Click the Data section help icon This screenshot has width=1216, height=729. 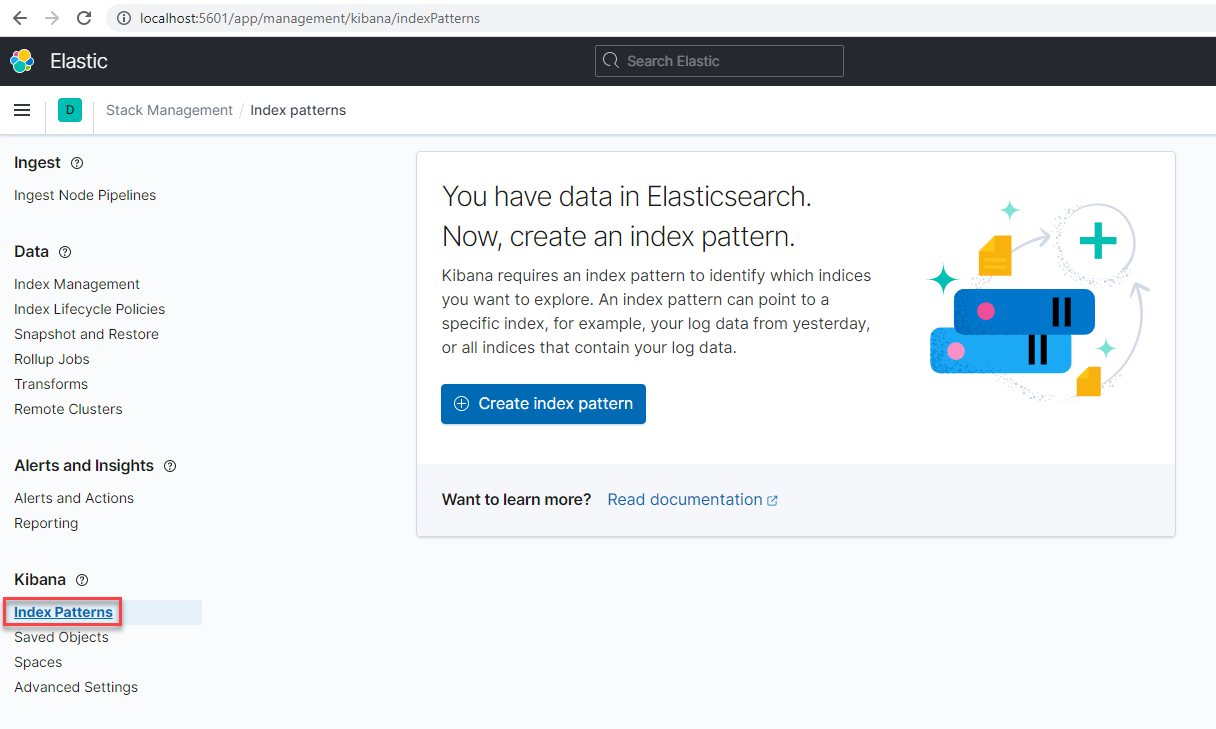pos(65,252)
